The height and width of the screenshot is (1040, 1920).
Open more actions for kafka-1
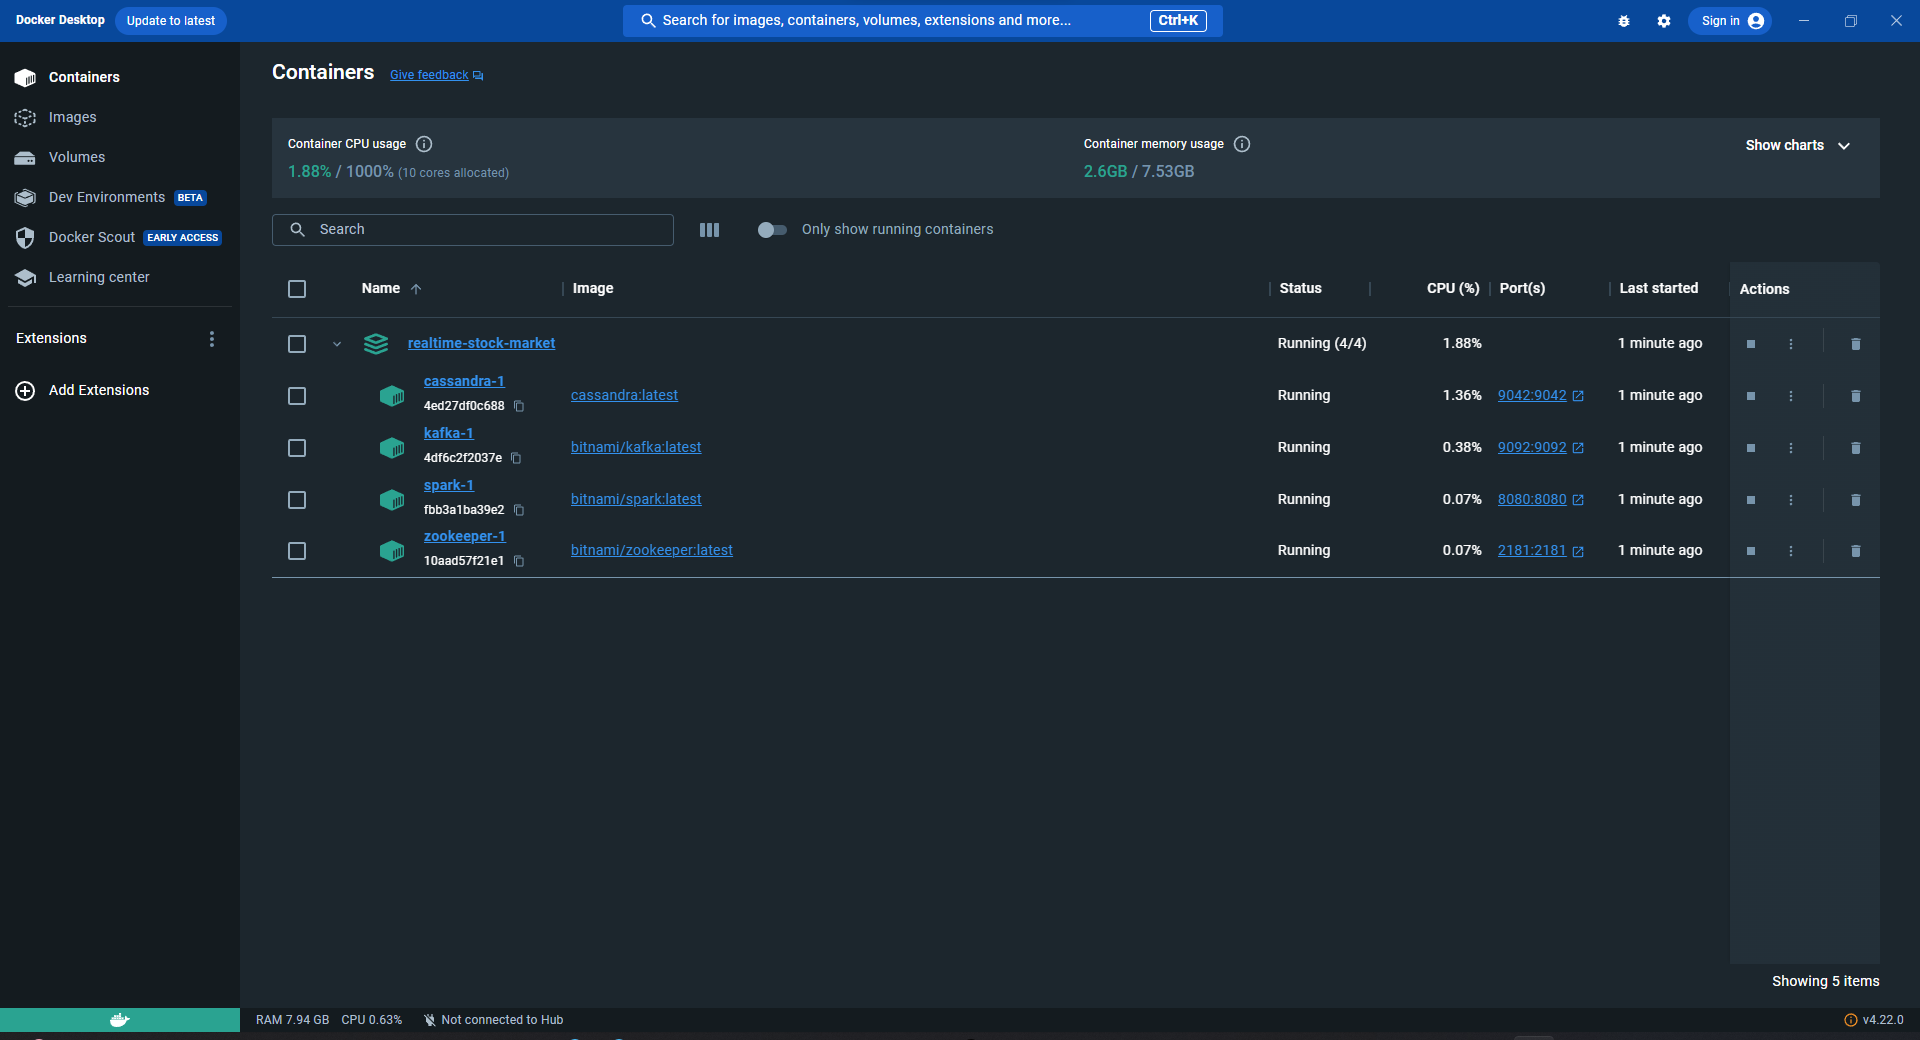pyautogui.click(x=1791, y=448)
